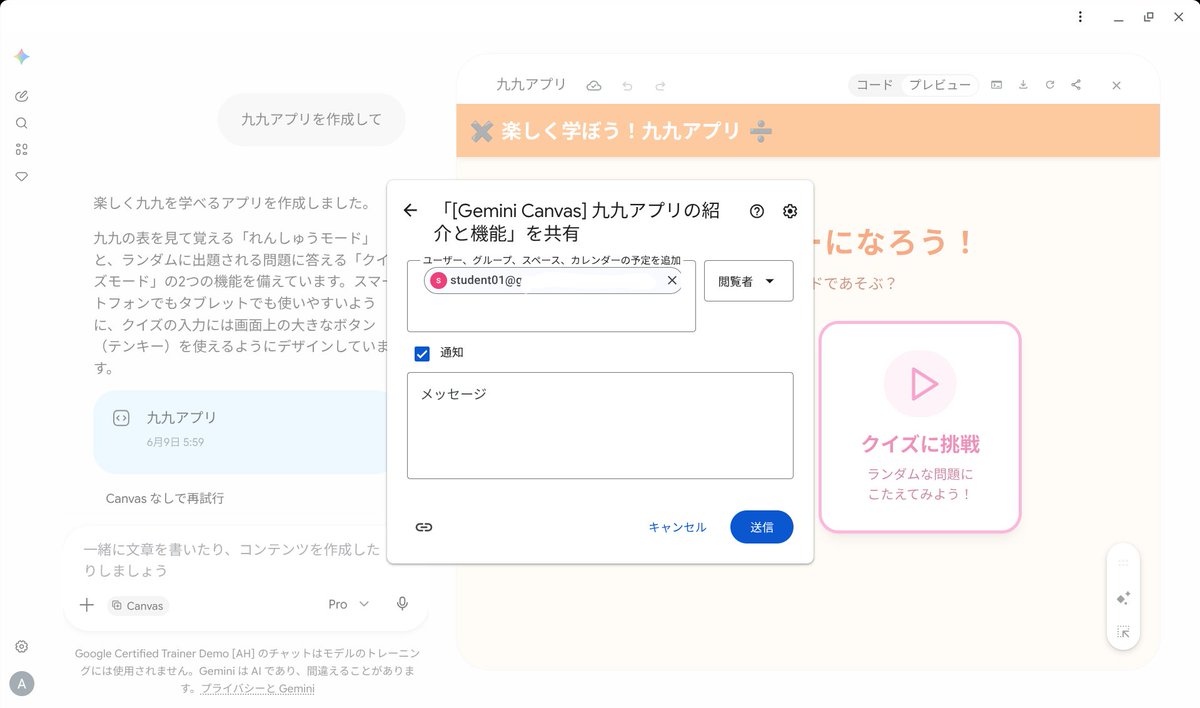
Task: Open sidebar settings gear at bottom
Action: click(21, 647)
